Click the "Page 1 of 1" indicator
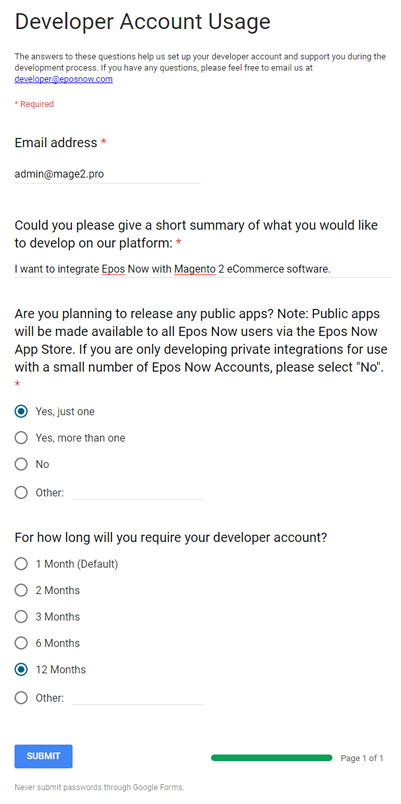 click(362, 758)
